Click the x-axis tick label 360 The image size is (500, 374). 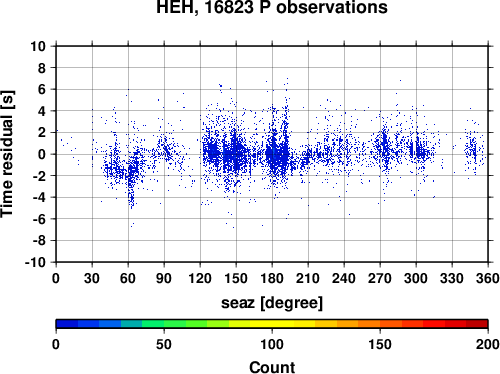(x=488, y=278)
